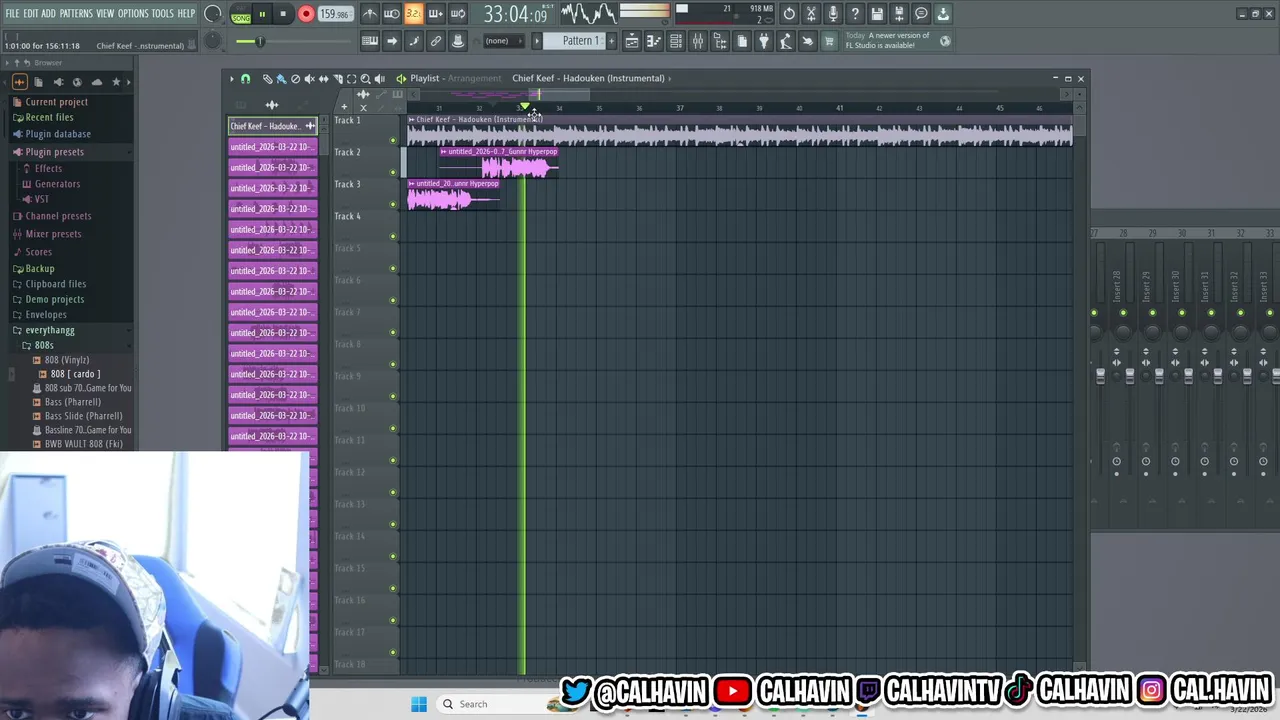Viewport: 1280px width, 720px height.
Task: Add new pattern with plus button
Action: tap(612, 41)
